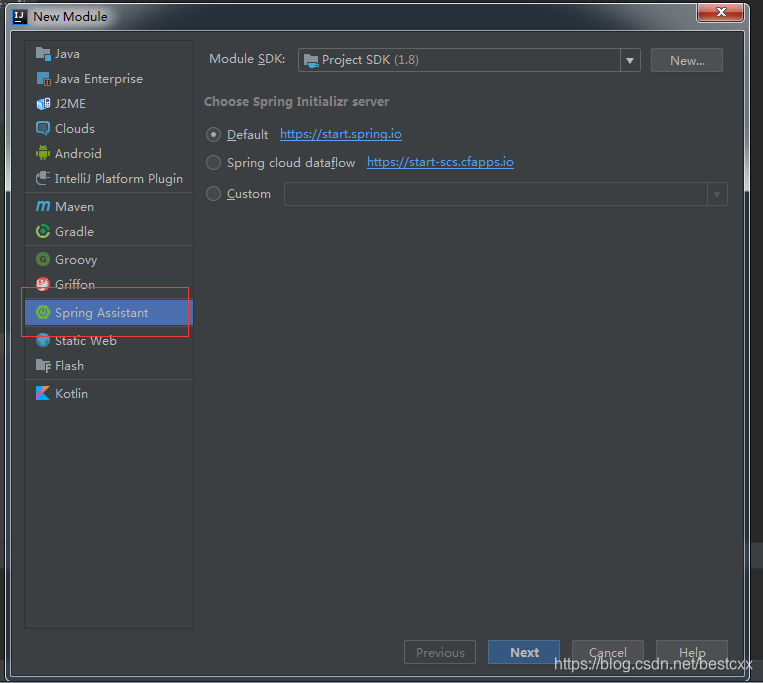Select Griffon module type label

point(75,284)
